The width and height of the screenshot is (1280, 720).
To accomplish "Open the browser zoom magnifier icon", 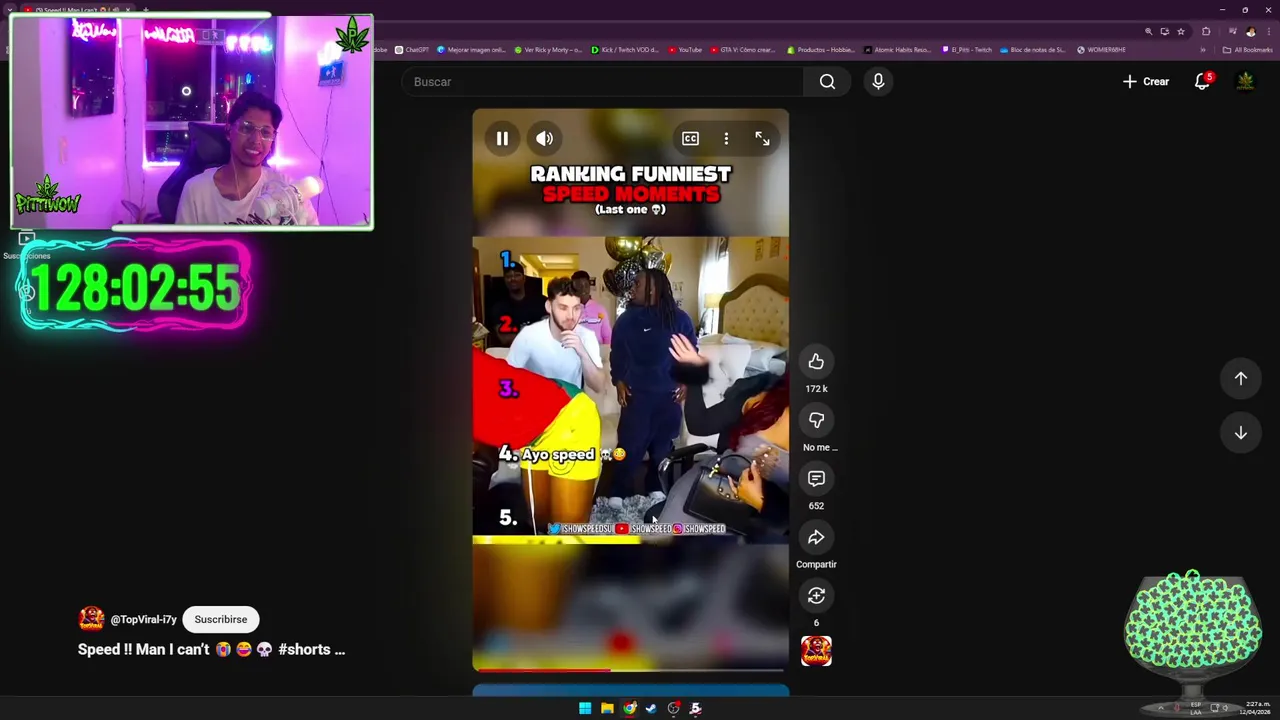I will [x=1148, y=31].
